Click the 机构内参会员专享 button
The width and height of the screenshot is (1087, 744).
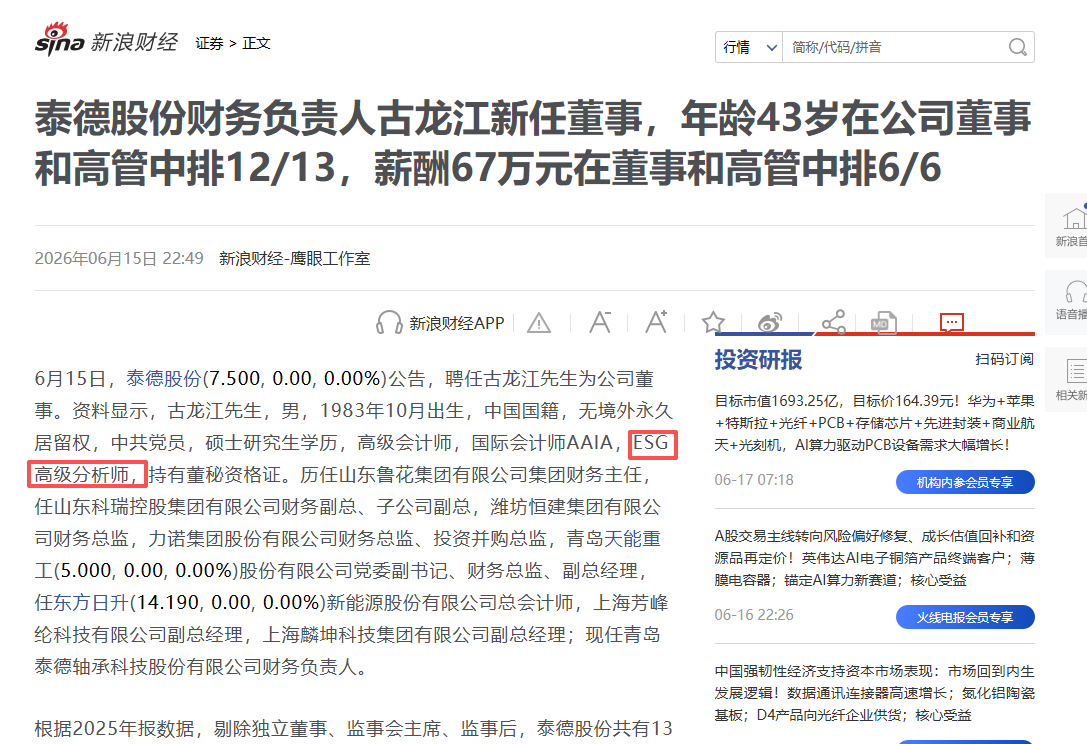[965, 482]
